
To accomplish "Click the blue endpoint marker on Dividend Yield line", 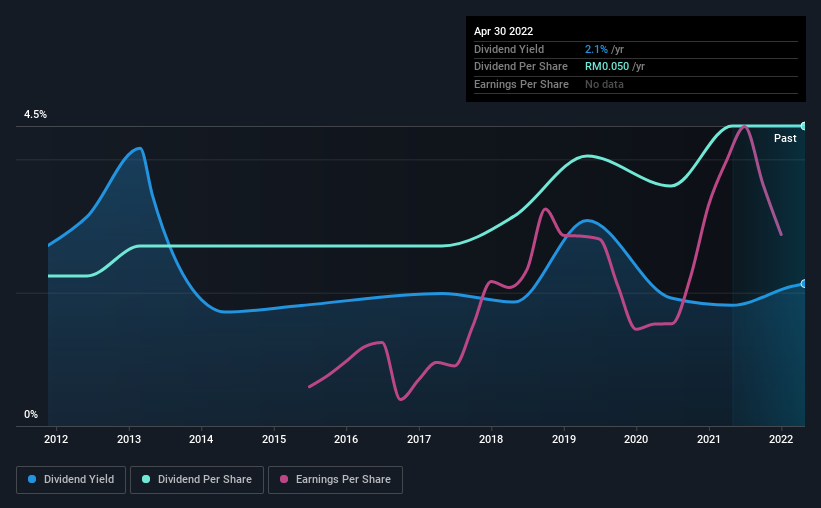I will (x=804, y=284).
